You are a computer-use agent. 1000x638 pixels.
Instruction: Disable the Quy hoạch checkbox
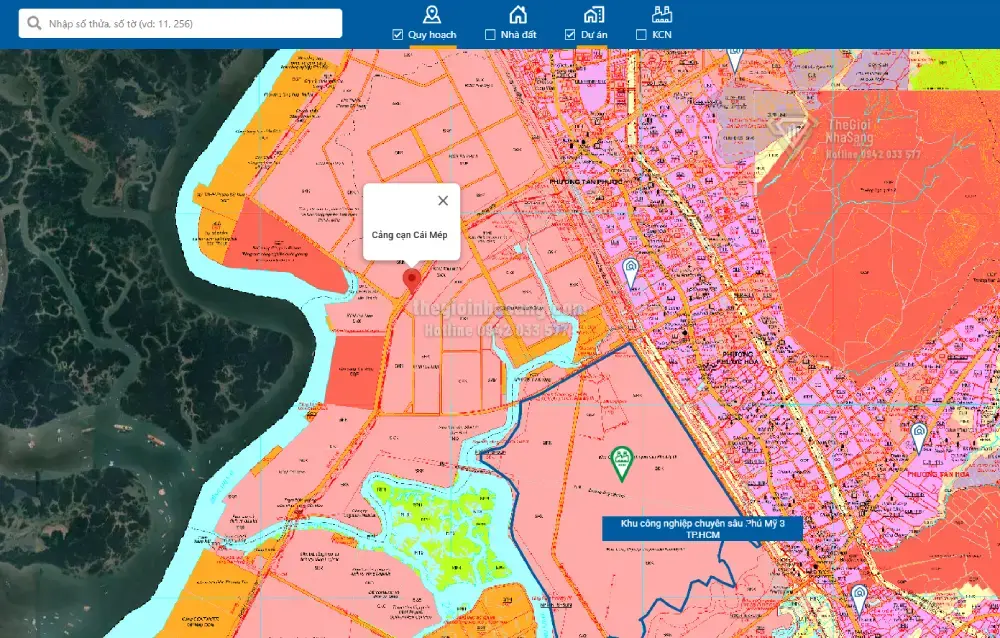pyautogui.click(x=398, y=35)
